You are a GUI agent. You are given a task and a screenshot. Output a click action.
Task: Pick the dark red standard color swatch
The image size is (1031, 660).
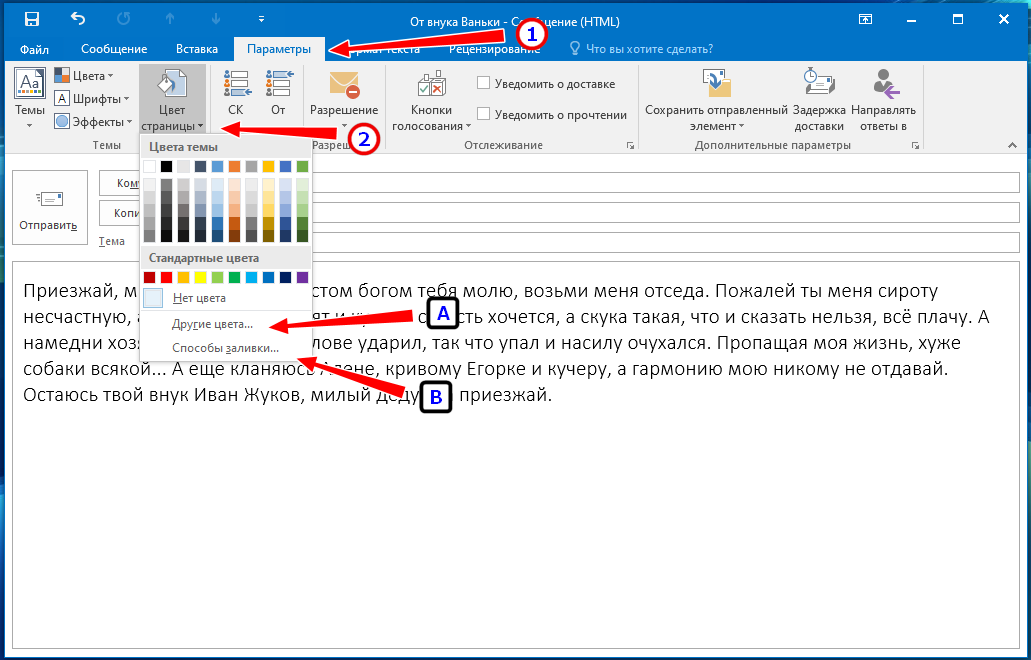(149, 278)
